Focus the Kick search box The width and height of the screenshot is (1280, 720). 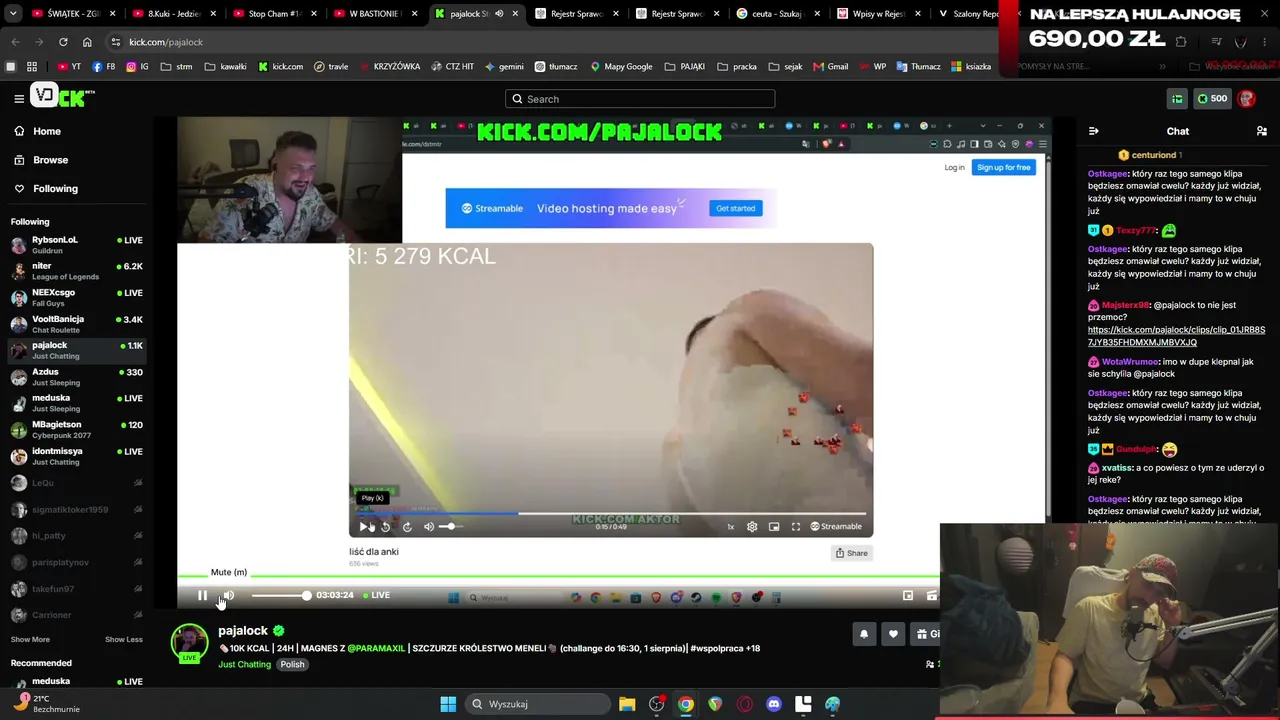(640, 99)
